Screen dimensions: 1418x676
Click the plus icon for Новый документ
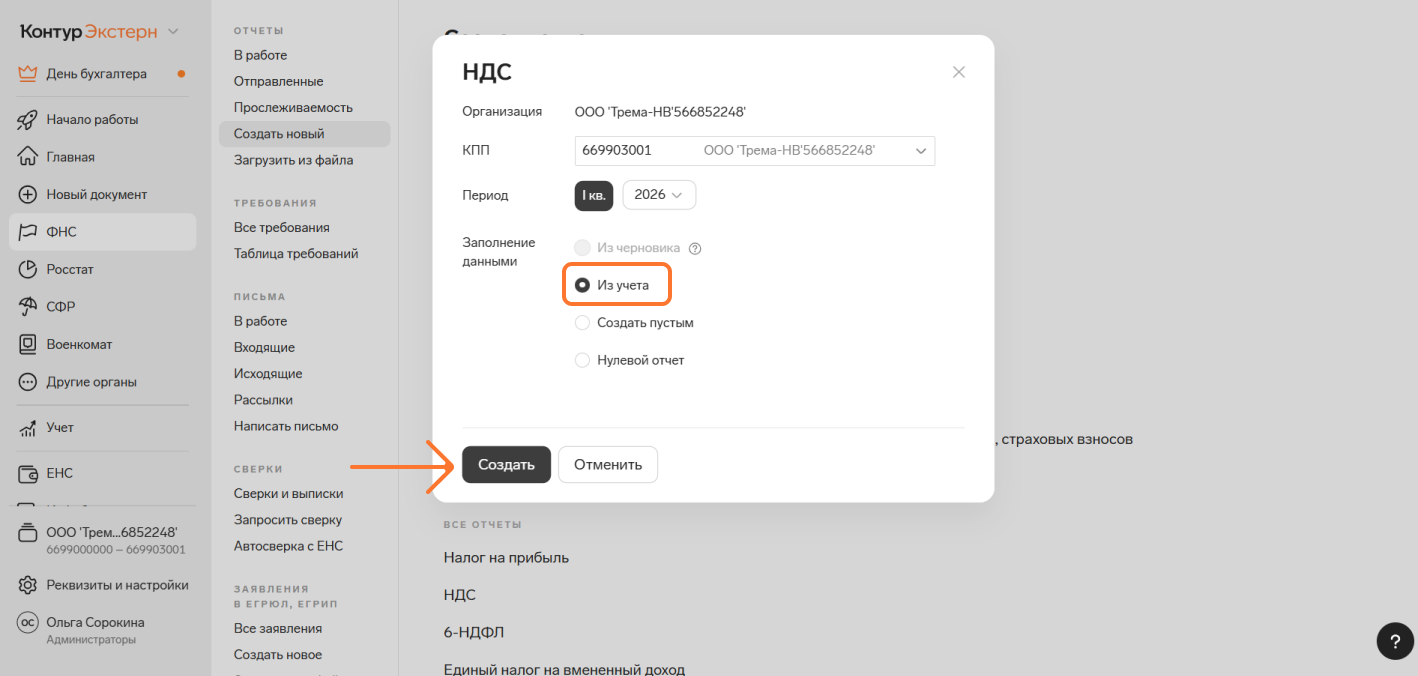pyautogui.click(x=28, y=195)
